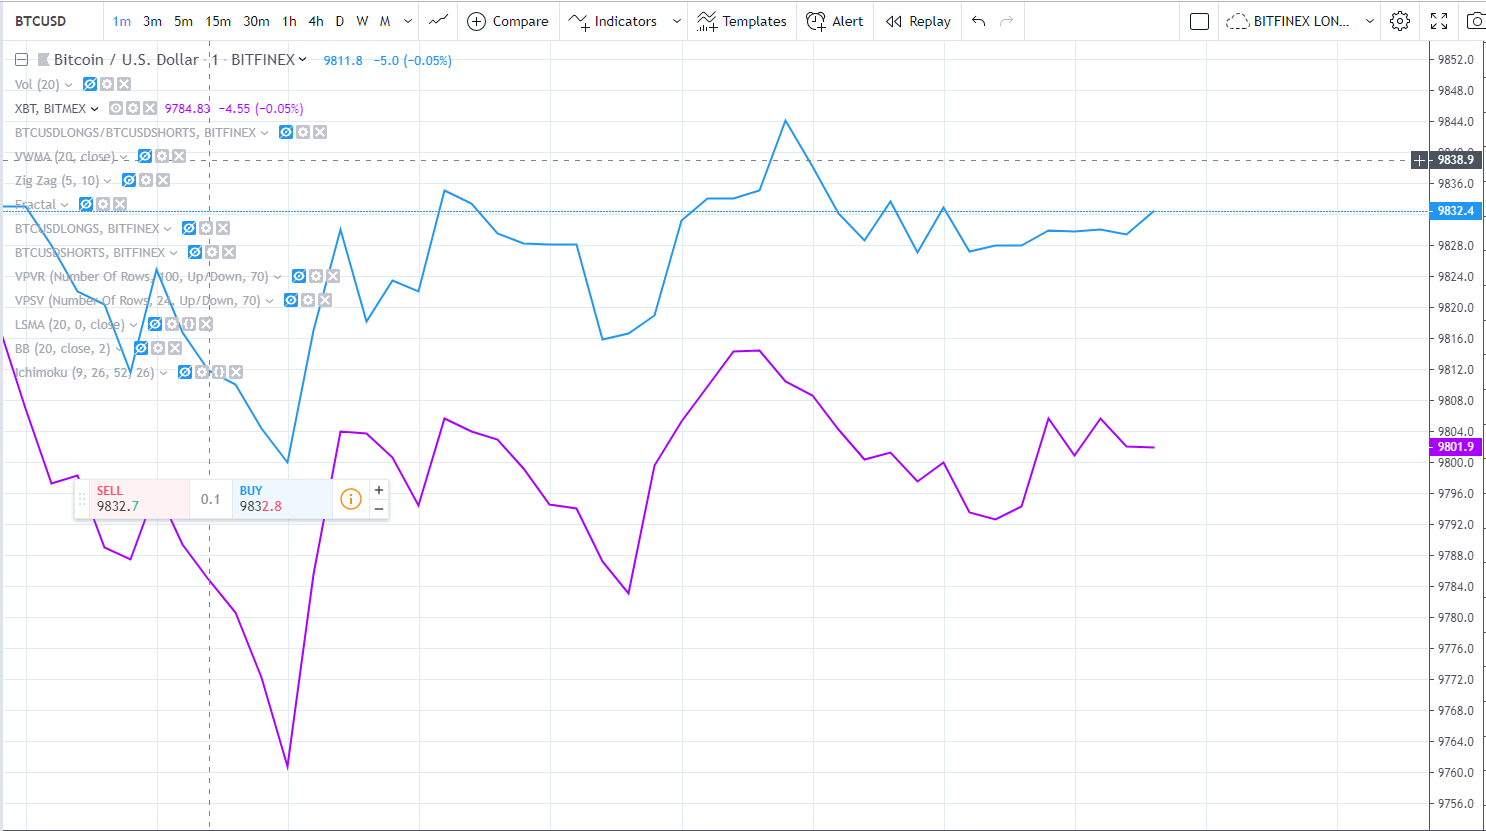Expand the BB (20, close, 2) chevron
Screen dimensions: 1486x831
[x=119, y=349]
